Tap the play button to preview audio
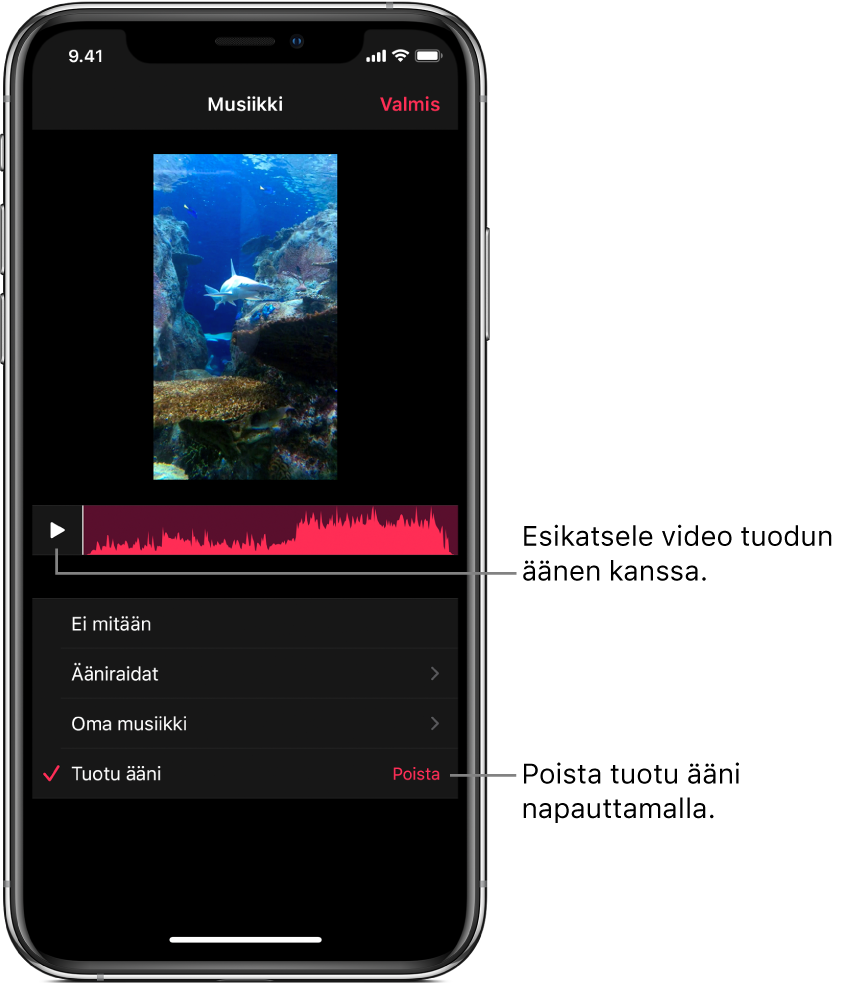 57,530
